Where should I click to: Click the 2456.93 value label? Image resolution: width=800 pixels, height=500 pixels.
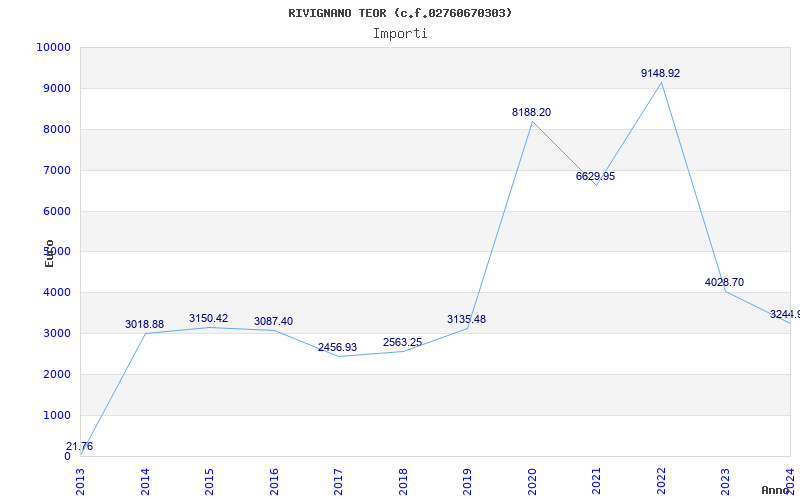coord(337,348)
